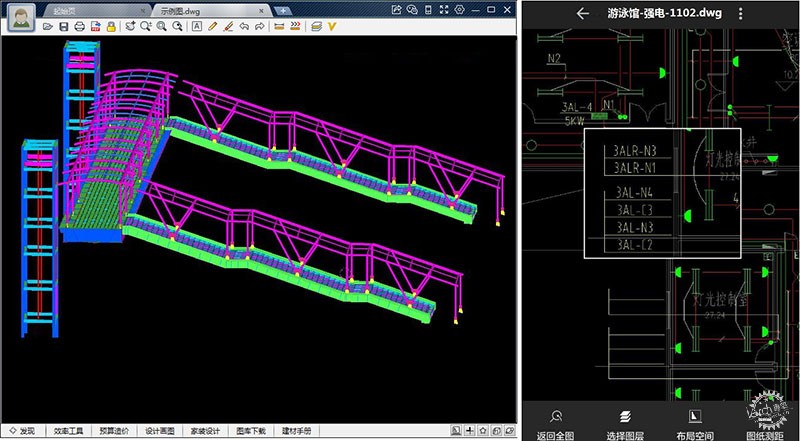Open a drawing file with folder icon
This screenshot has height=441, width=800.
48,27
